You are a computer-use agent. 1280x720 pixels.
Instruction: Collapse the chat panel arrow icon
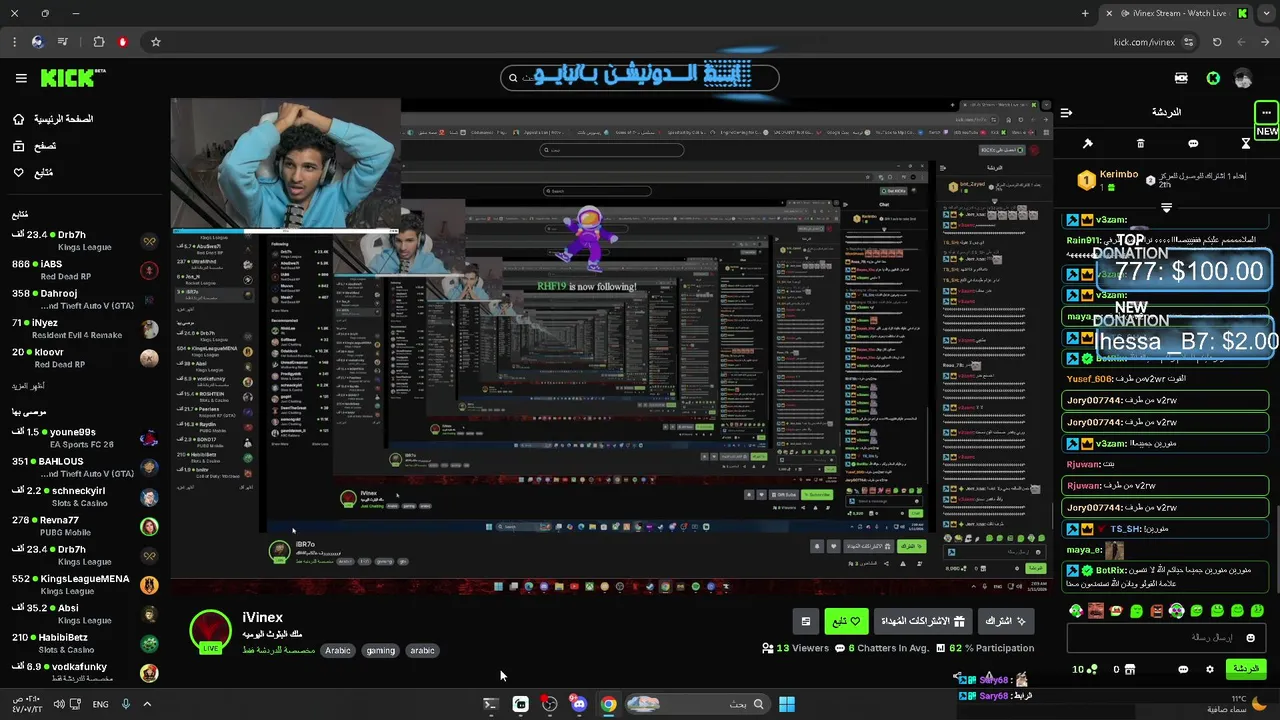tap(1066, 113)
